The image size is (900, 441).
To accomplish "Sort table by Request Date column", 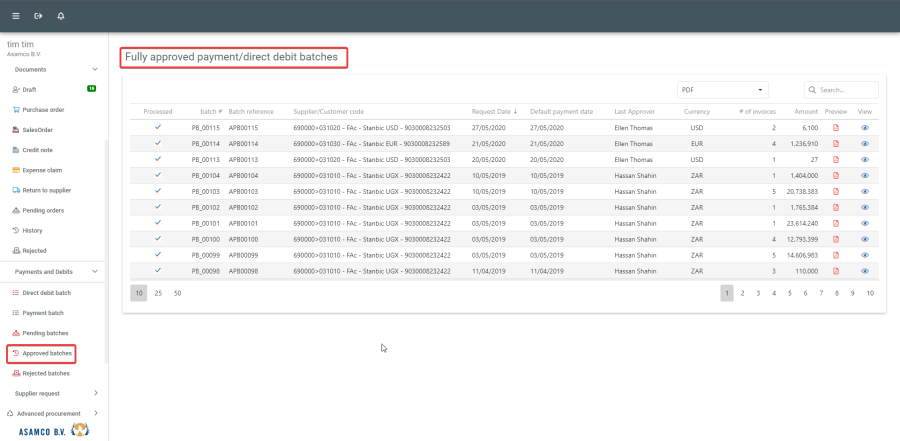I will (x=493, y=111).
